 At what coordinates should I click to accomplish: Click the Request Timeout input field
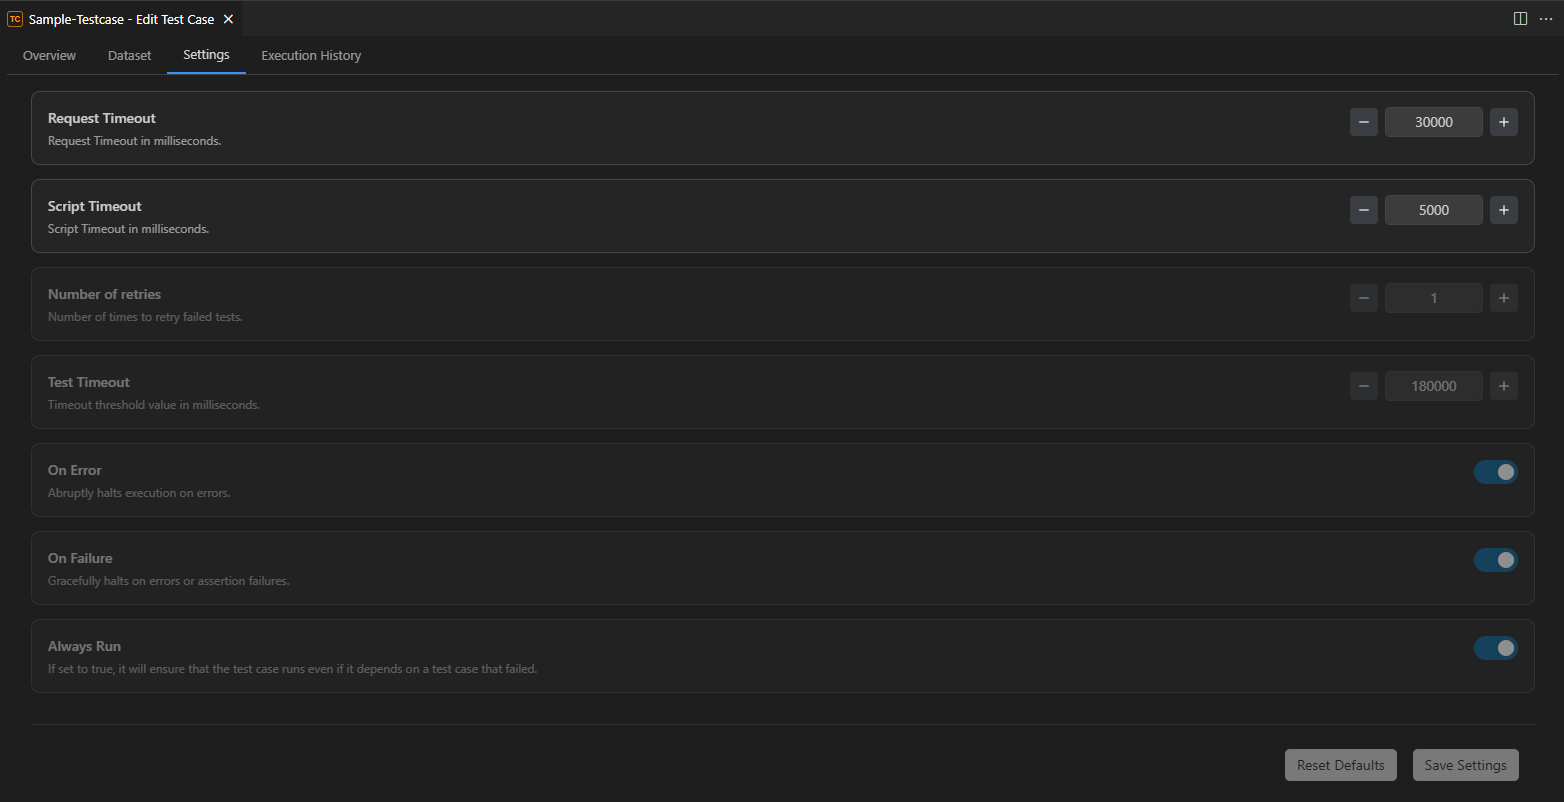(x=1433, y=122)
